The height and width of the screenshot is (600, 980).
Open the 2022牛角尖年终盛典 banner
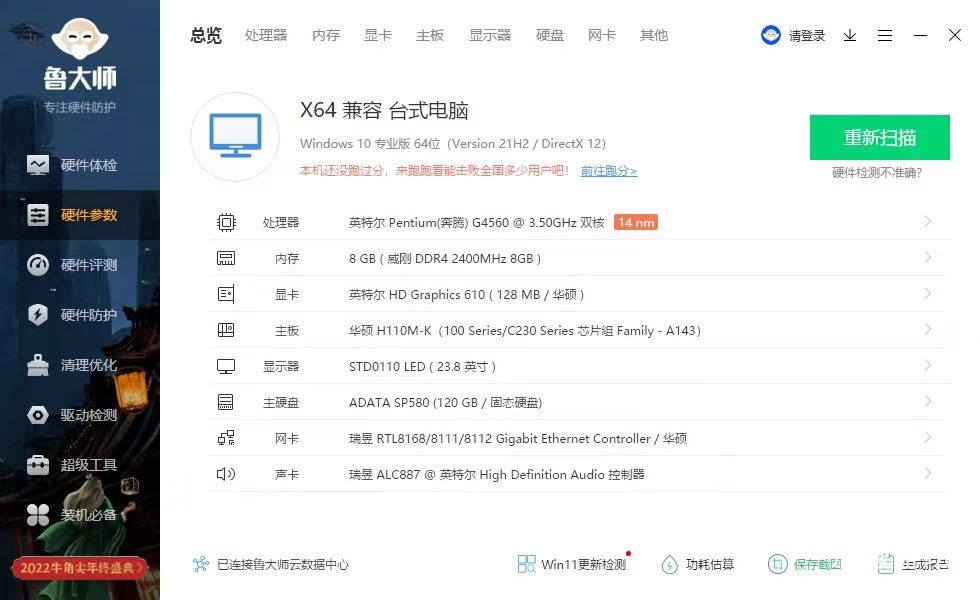pyautogui.click(x=79, y=568)
